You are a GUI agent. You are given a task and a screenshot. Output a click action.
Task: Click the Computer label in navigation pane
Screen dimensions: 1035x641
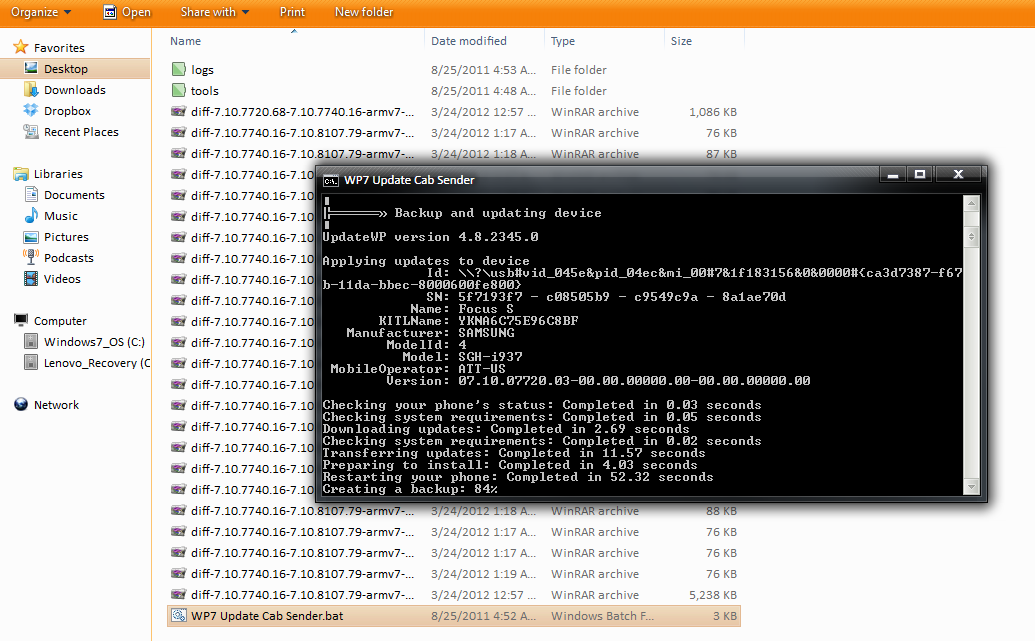[x=60, y=321]
